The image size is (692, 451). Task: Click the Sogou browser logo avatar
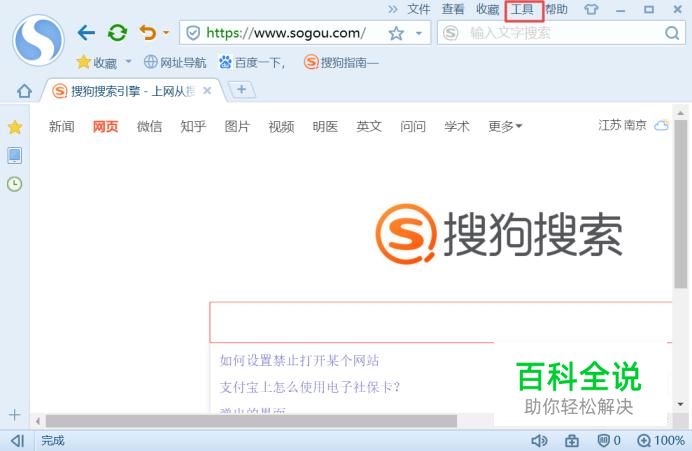click(38, 40)
